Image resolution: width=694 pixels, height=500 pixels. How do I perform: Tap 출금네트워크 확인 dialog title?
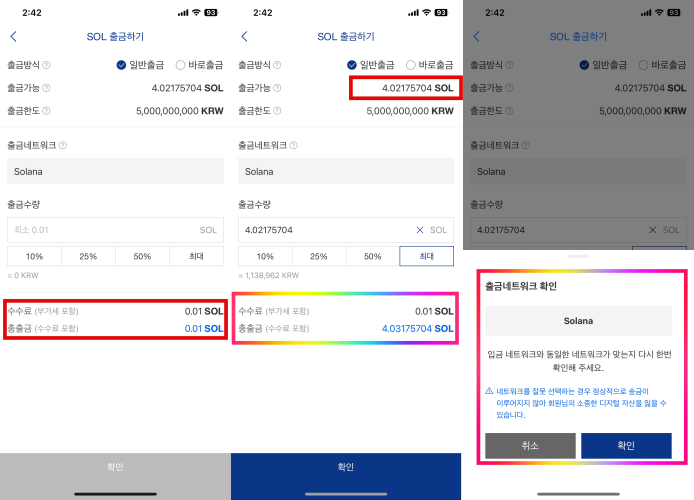pos(521,286)
